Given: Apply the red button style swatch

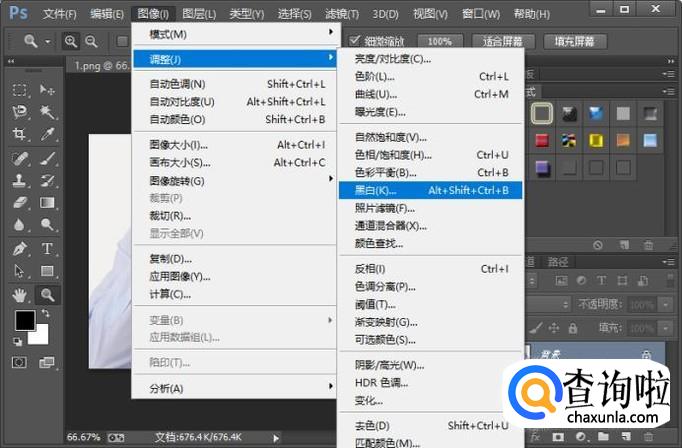Looking at the screenshot, I should 542,140.
